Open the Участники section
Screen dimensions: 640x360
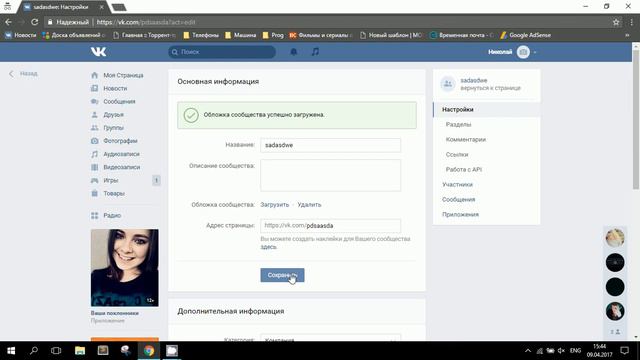457,184
